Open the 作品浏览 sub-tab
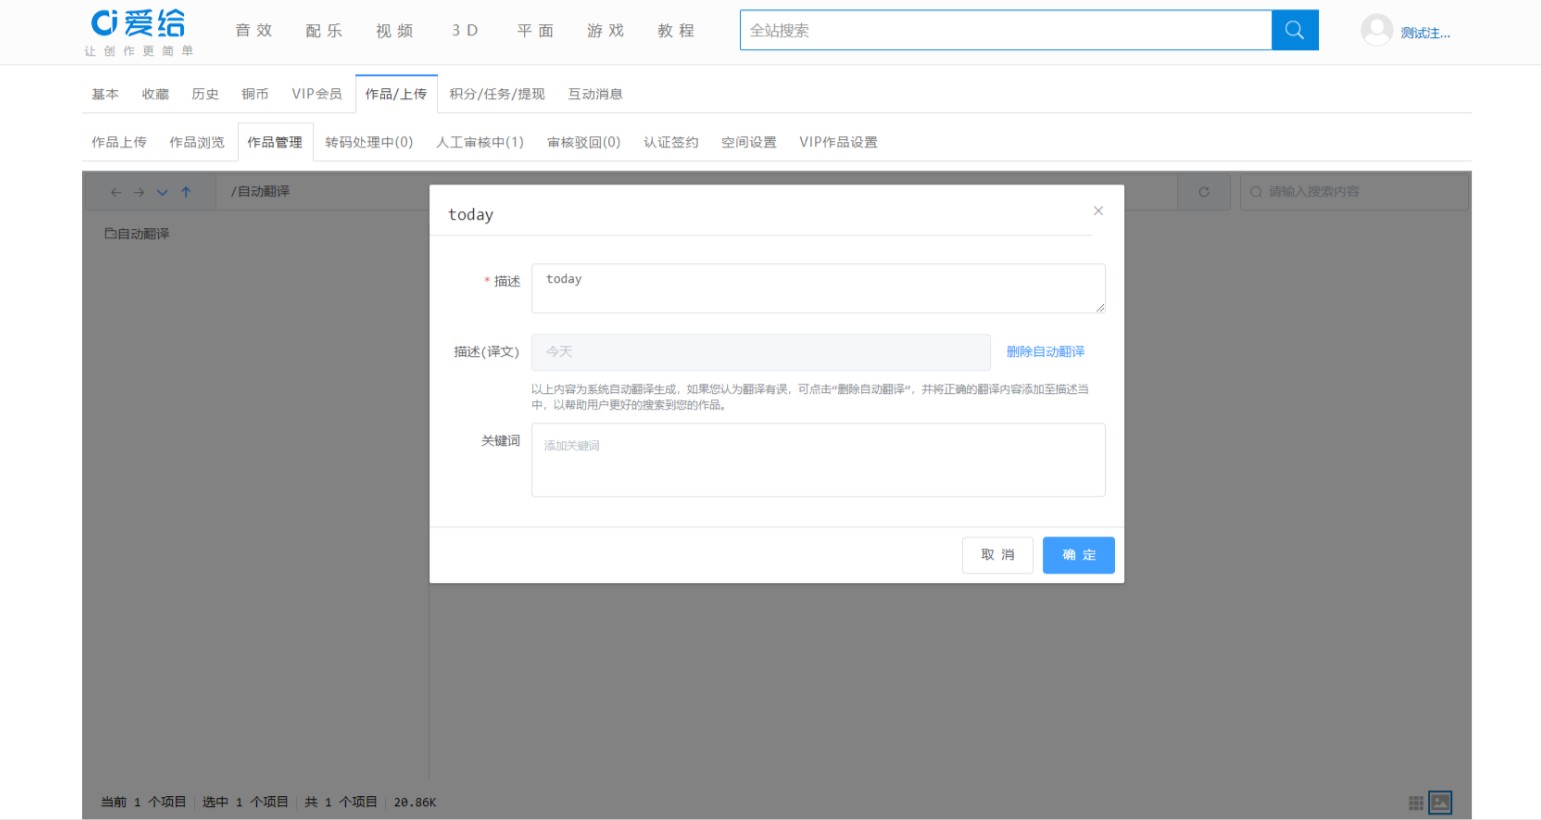The width and height of the screenshot is (1541, 820). [197, 142]
